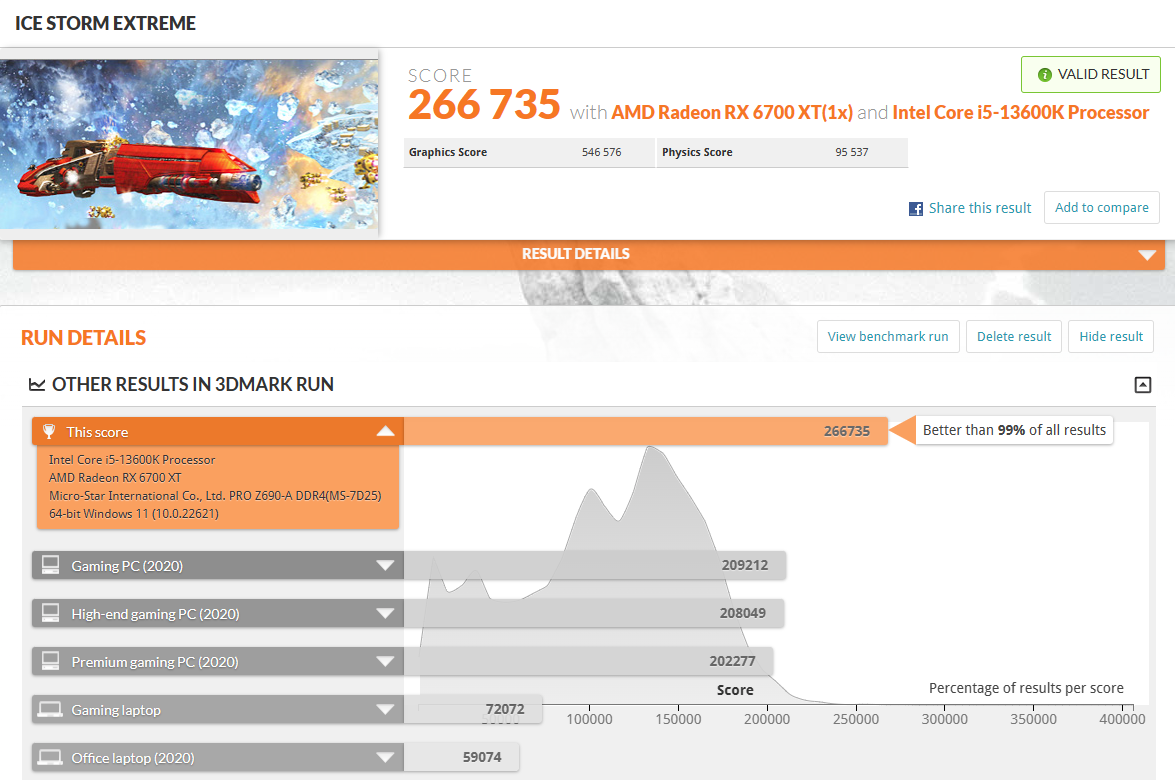This screenshot has height=780, width=1175.
Task: Click the Ice Storm Extreme spaceship thumbnail
Action: [x=189, y=144]
